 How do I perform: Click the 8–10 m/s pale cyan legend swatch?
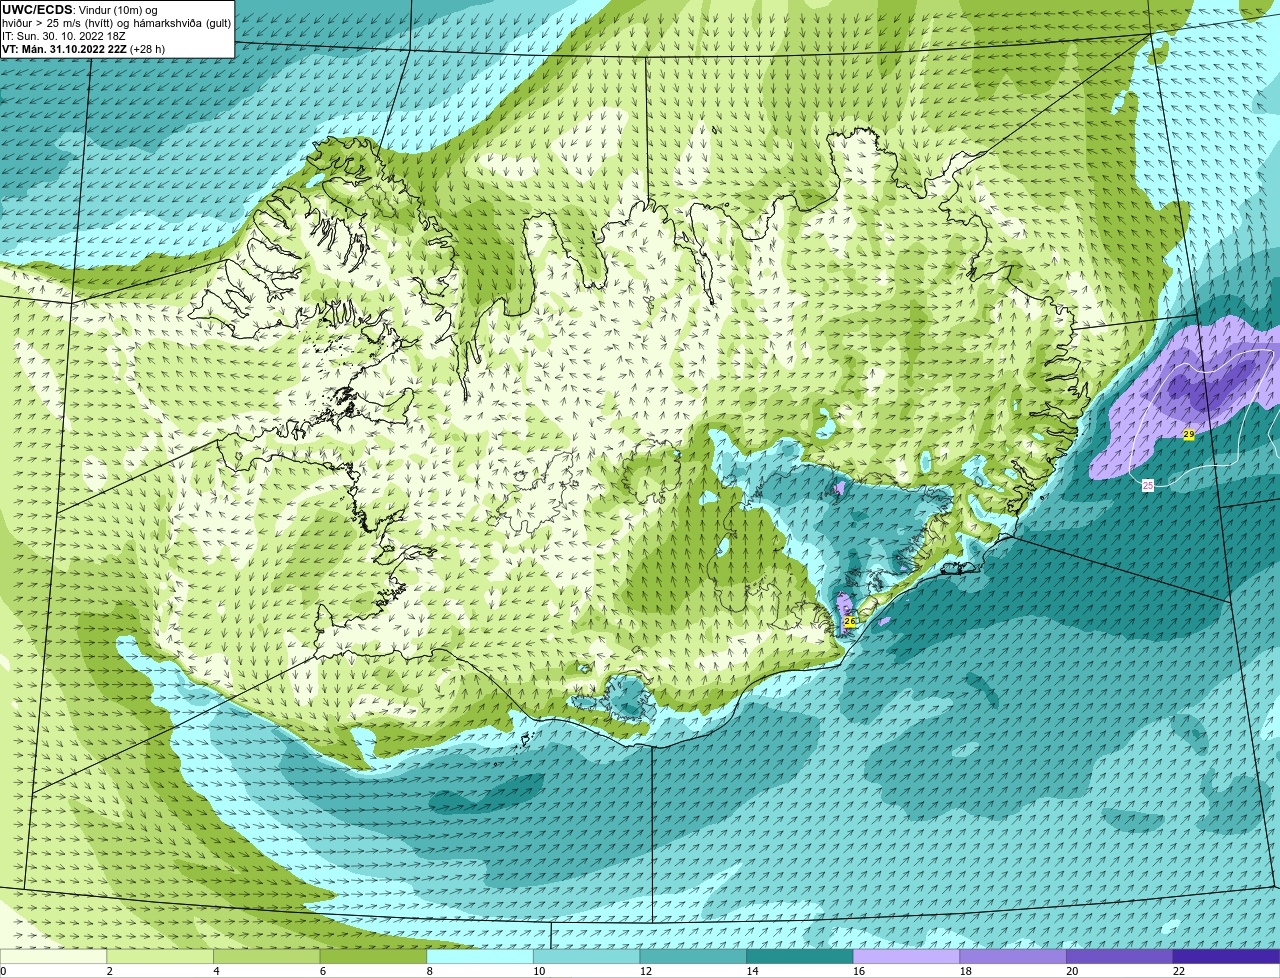click(x=480, y=956)
